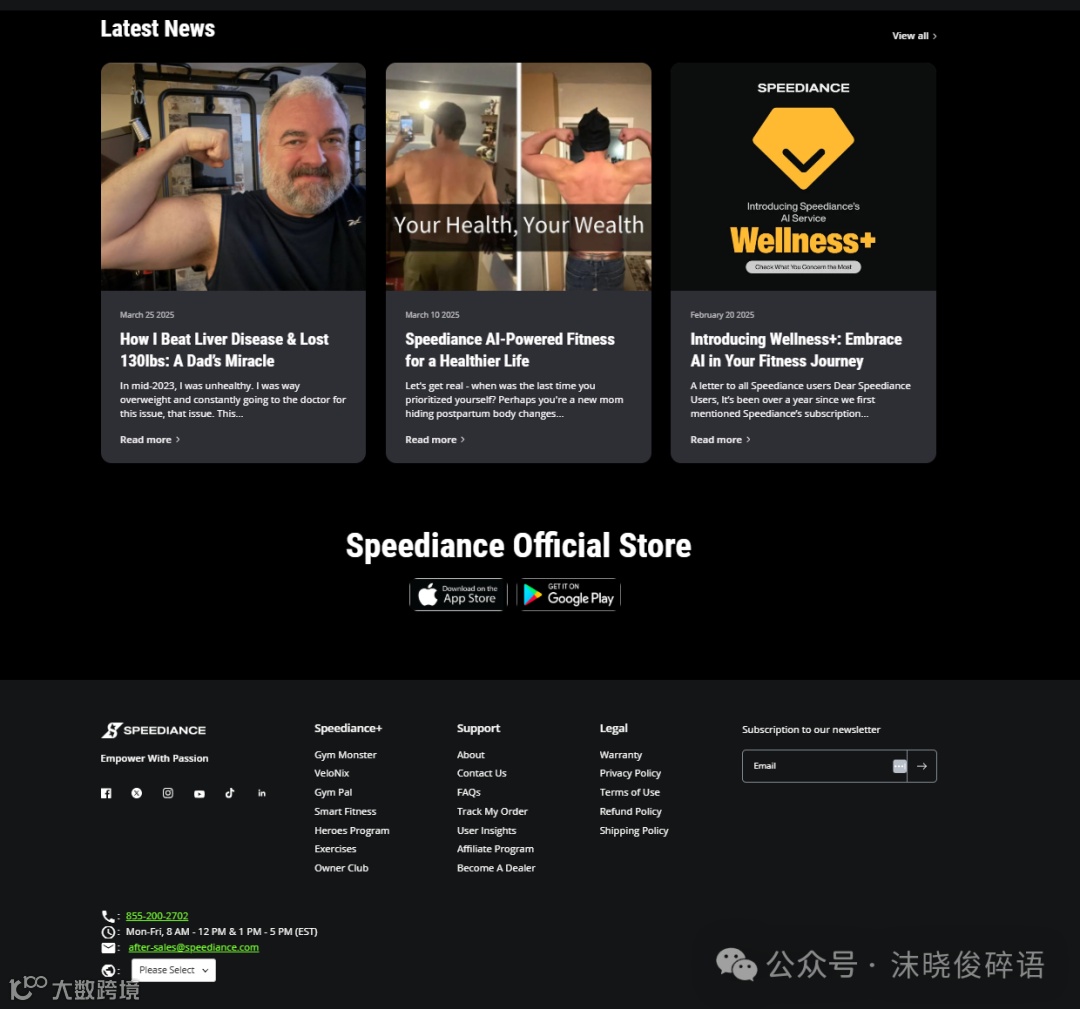
Task: Open Speediance TikTok icon
Action: click(230, 793)
